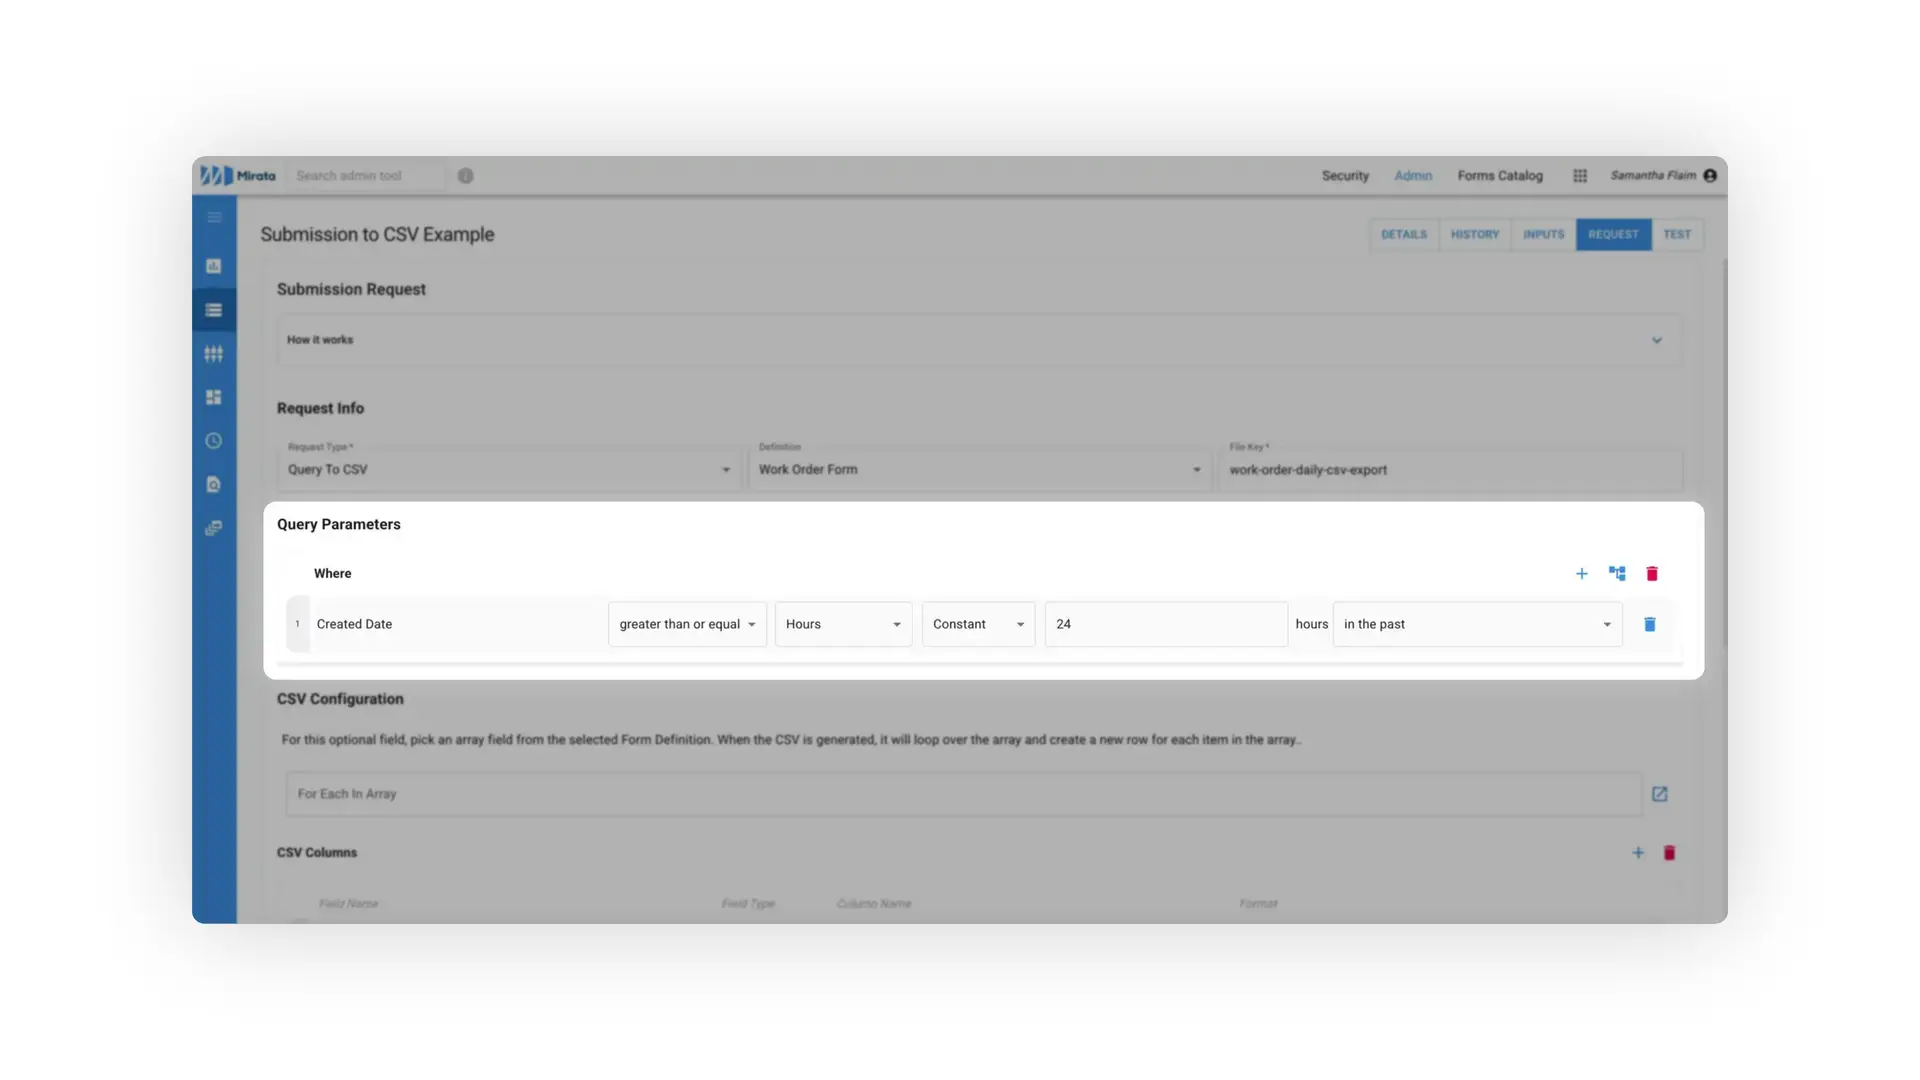Select the filters icon in the left sidebar
Image resolution: width=1920 pixels, height=1080 pixels.
[x=213, y=353]
